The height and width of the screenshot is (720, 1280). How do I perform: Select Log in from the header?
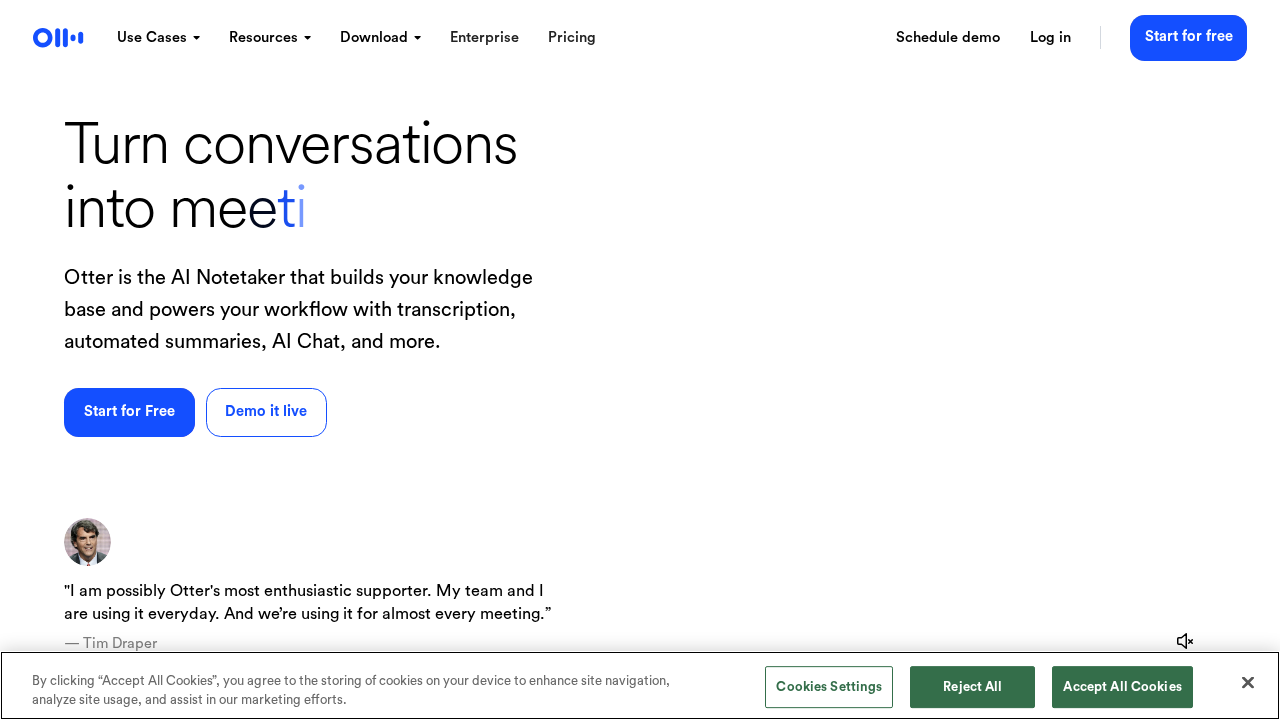(x=1050, y=38)
